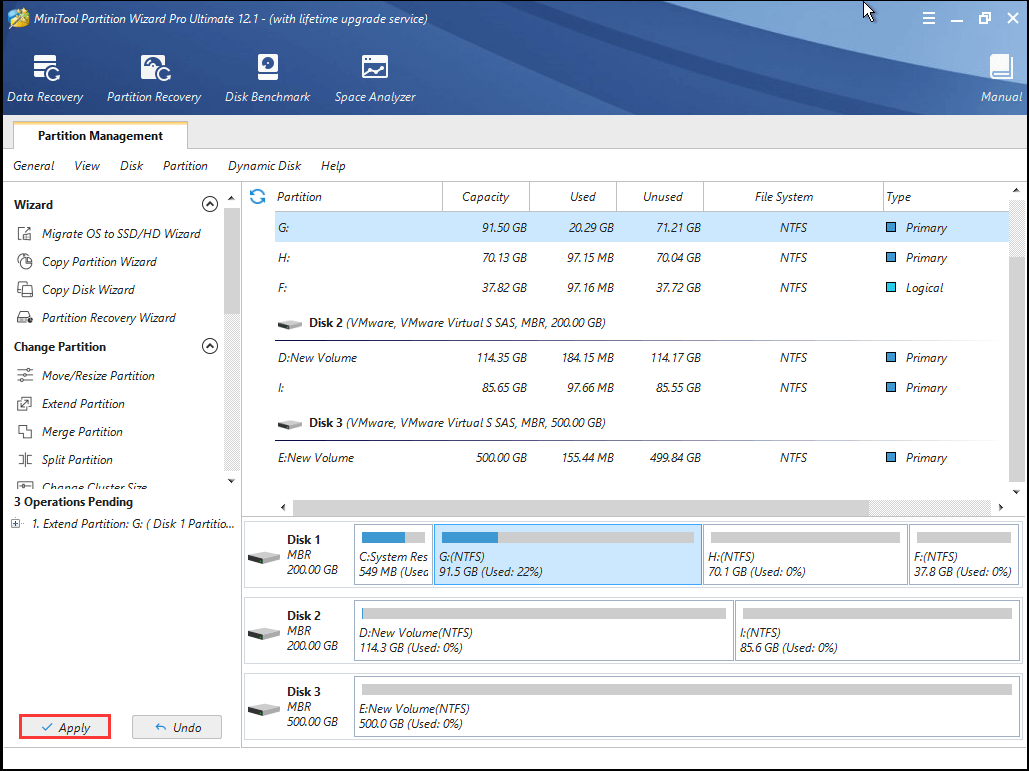Select C:System Res block on Disk 1
The image size is (1029, 771).
(393, 554)
